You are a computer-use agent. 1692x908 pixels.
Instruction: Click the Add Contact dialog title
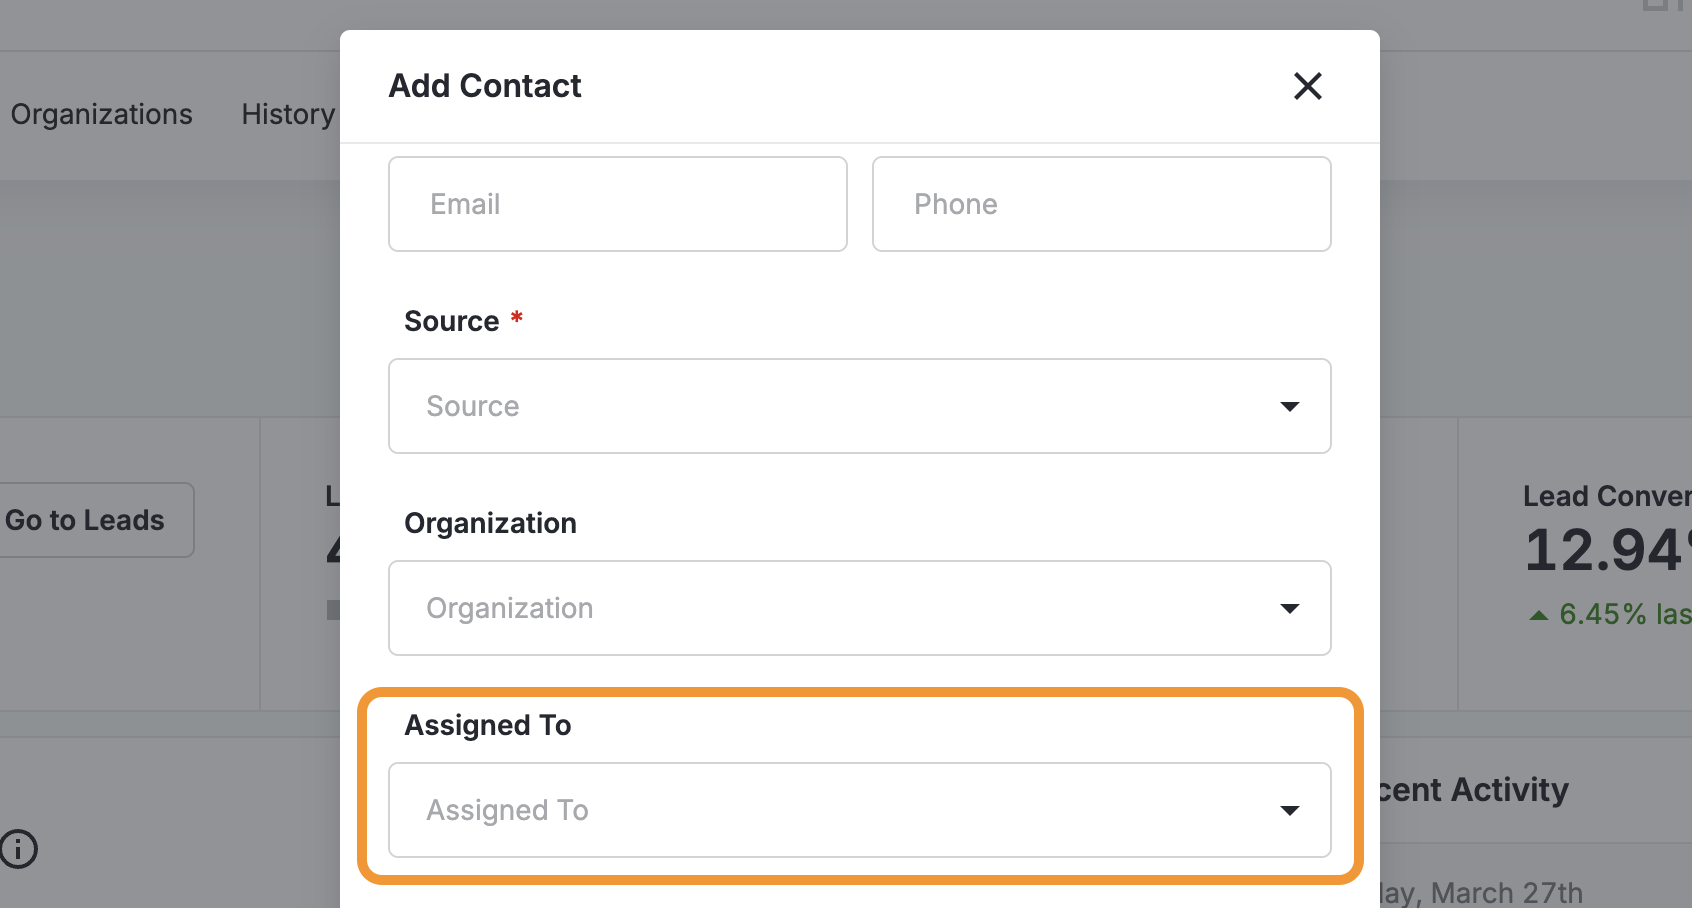click(485, 86)
